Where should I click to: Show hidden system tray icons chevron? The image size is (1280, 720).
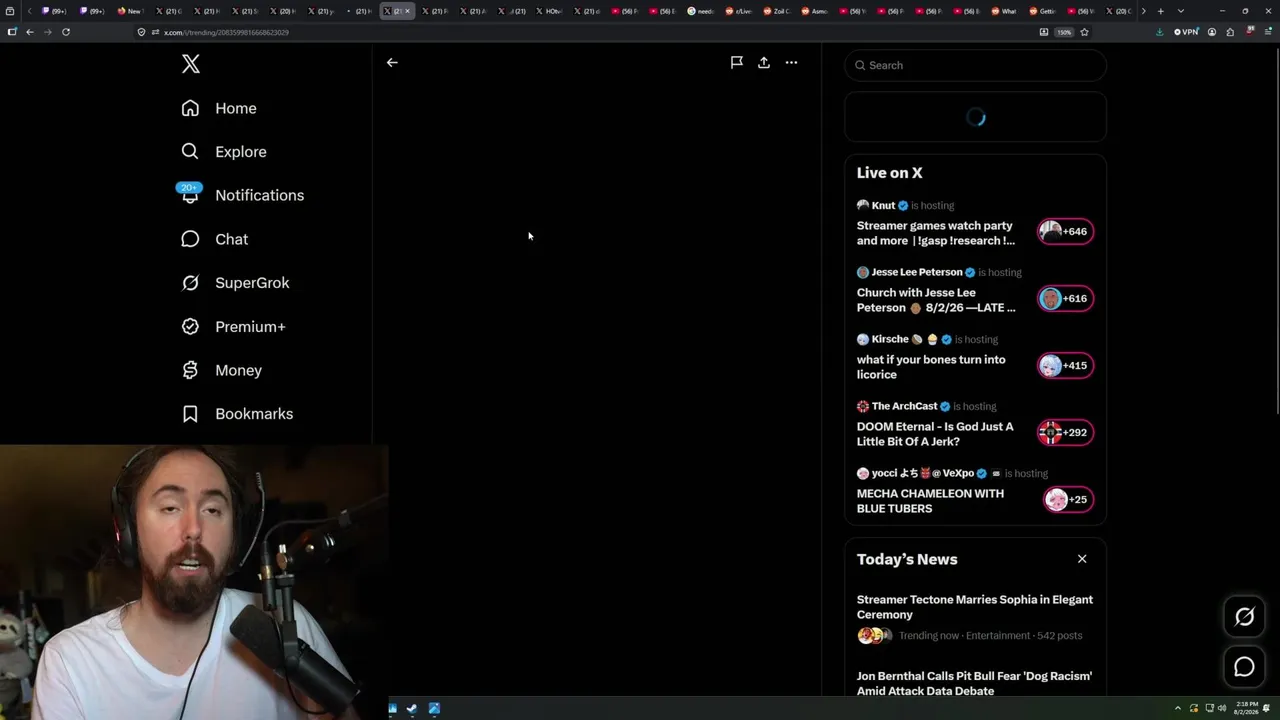tap(1177, 709)
